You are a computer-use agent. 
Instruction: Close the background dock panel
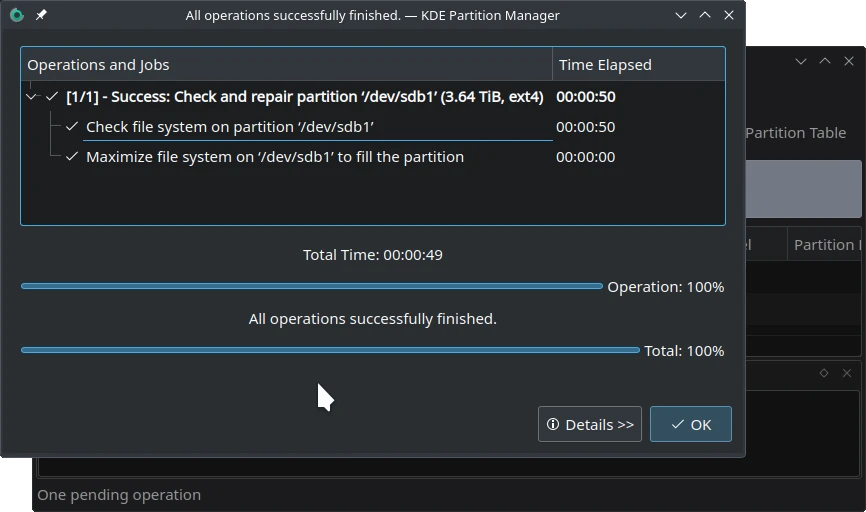847,373
